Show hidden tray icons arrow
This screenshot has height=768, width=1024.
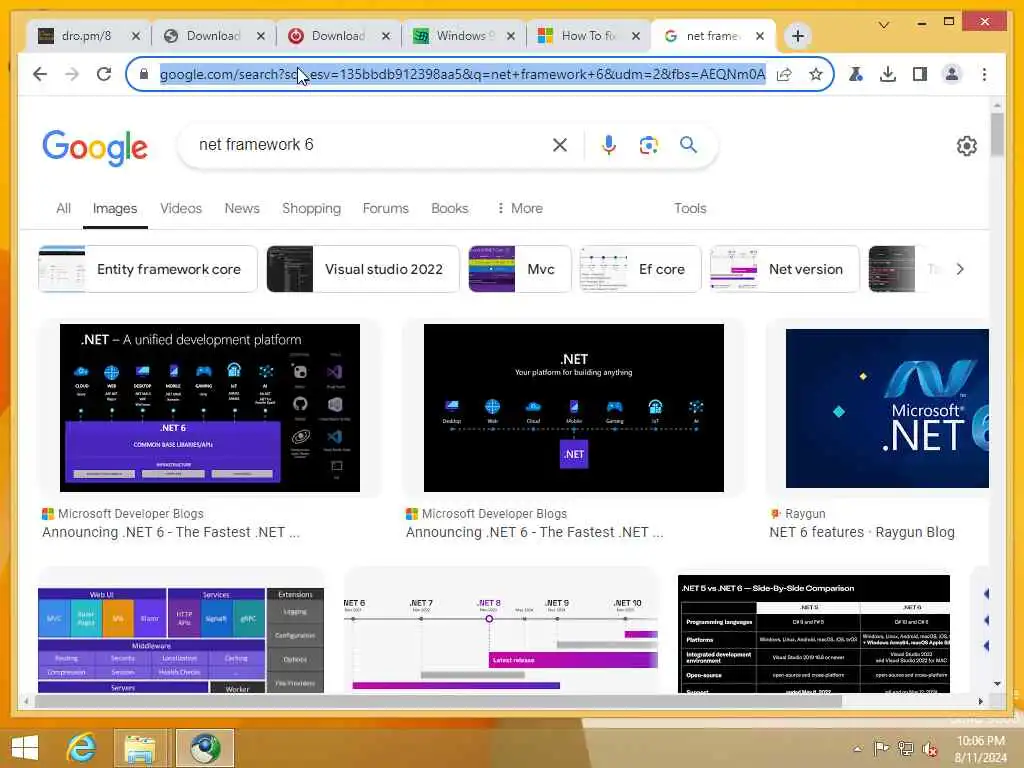pyautogui.click(x=857, y=749)
